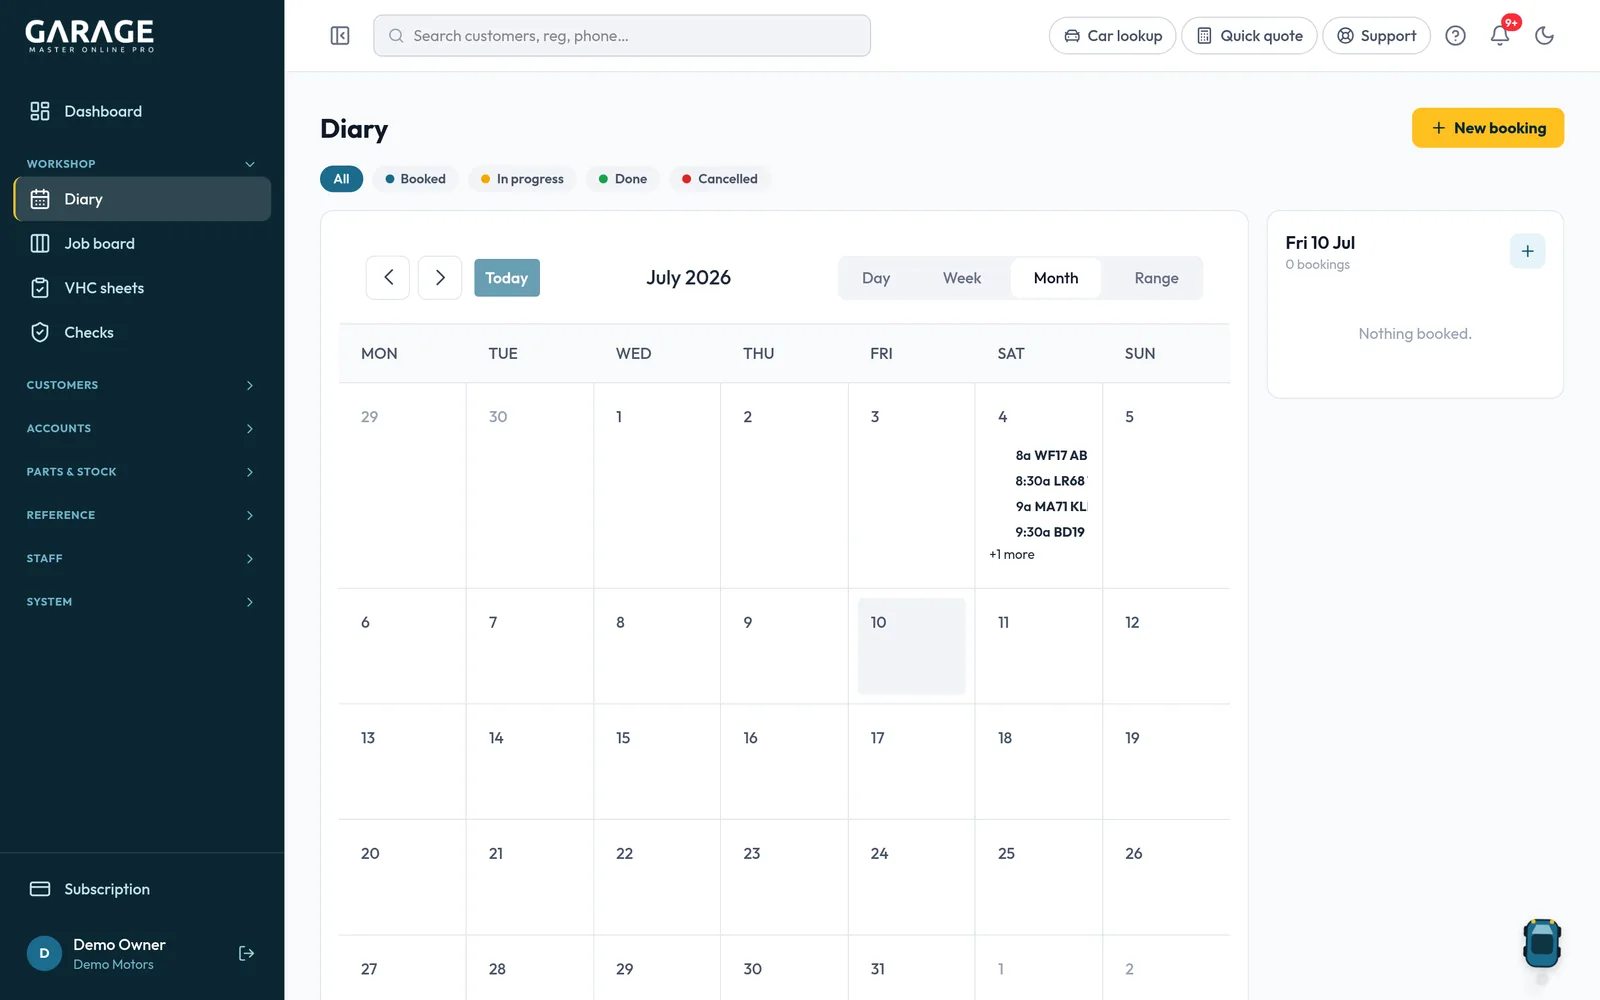Log out using the sign-out icon

click(246, 953)
